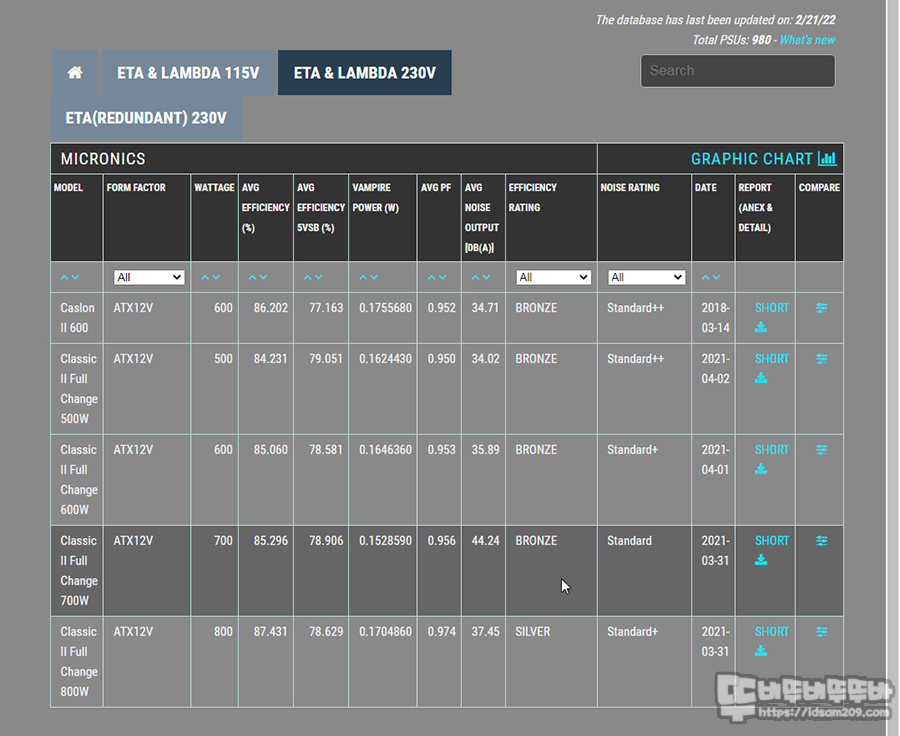The image size is (900, 736).
Task: Open SHORT report for Classic II 600W
Action: click(771, 450)
